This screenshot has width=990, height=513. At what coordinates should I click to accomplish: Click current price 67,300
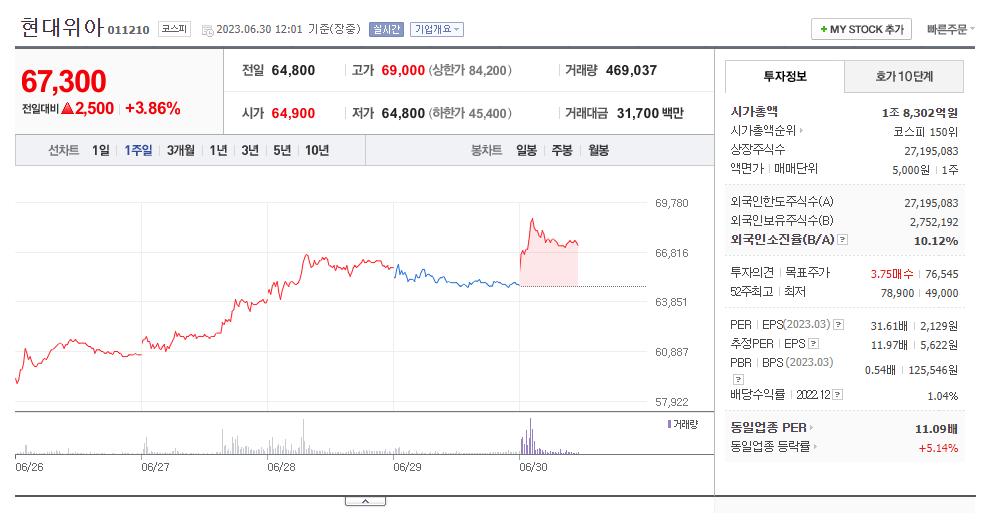pos(64,81)
